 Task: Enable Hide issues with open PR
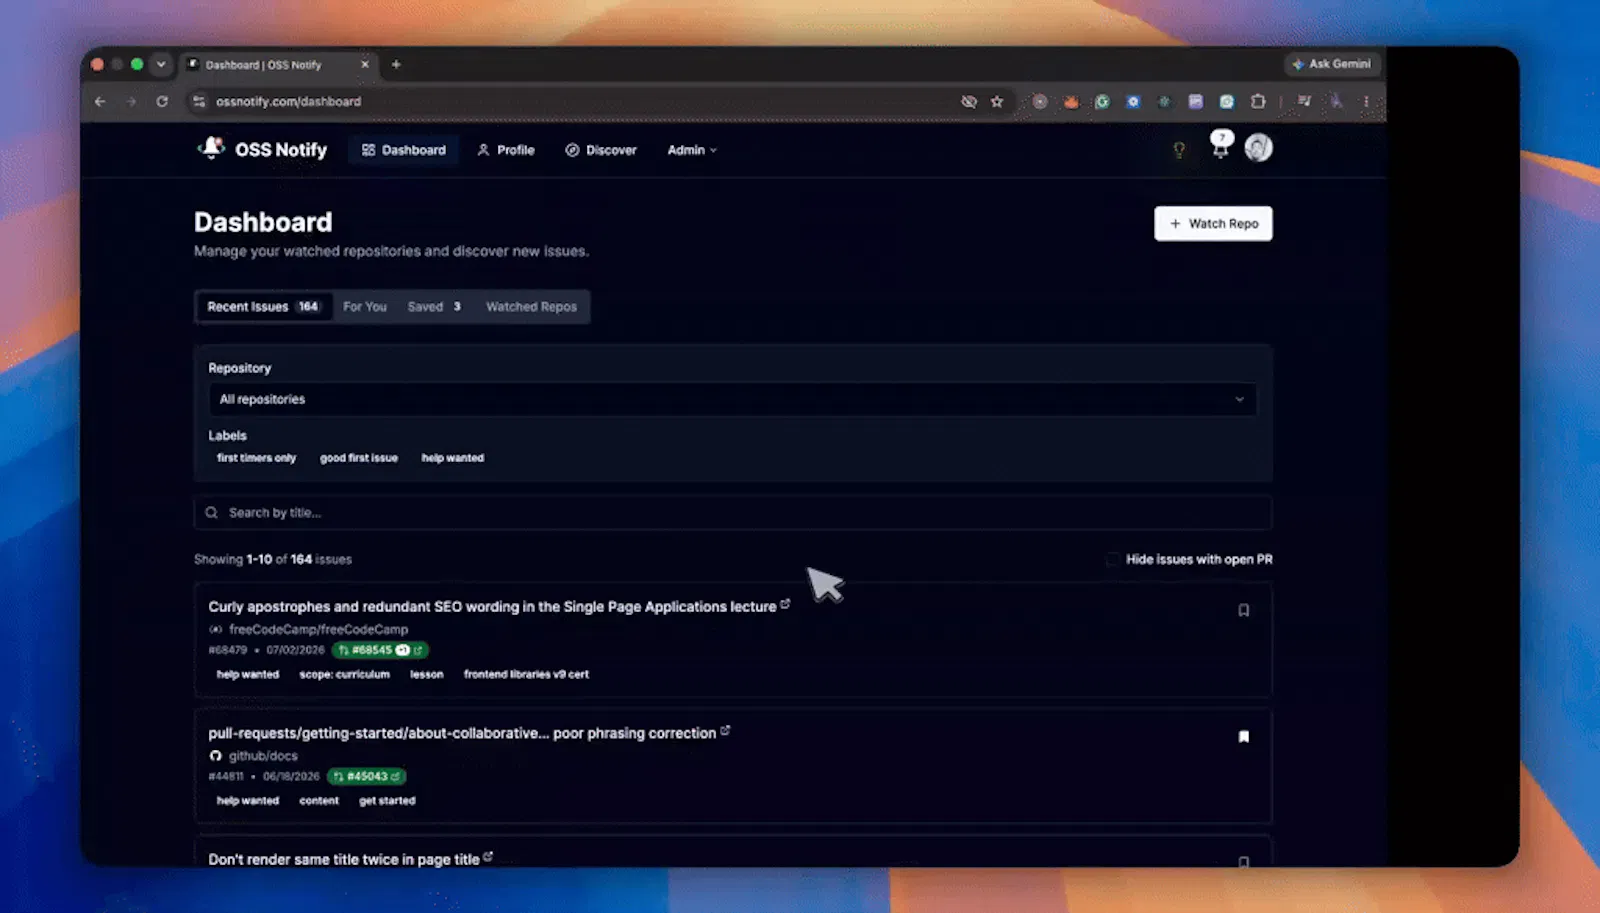(x=1112, y=559)
